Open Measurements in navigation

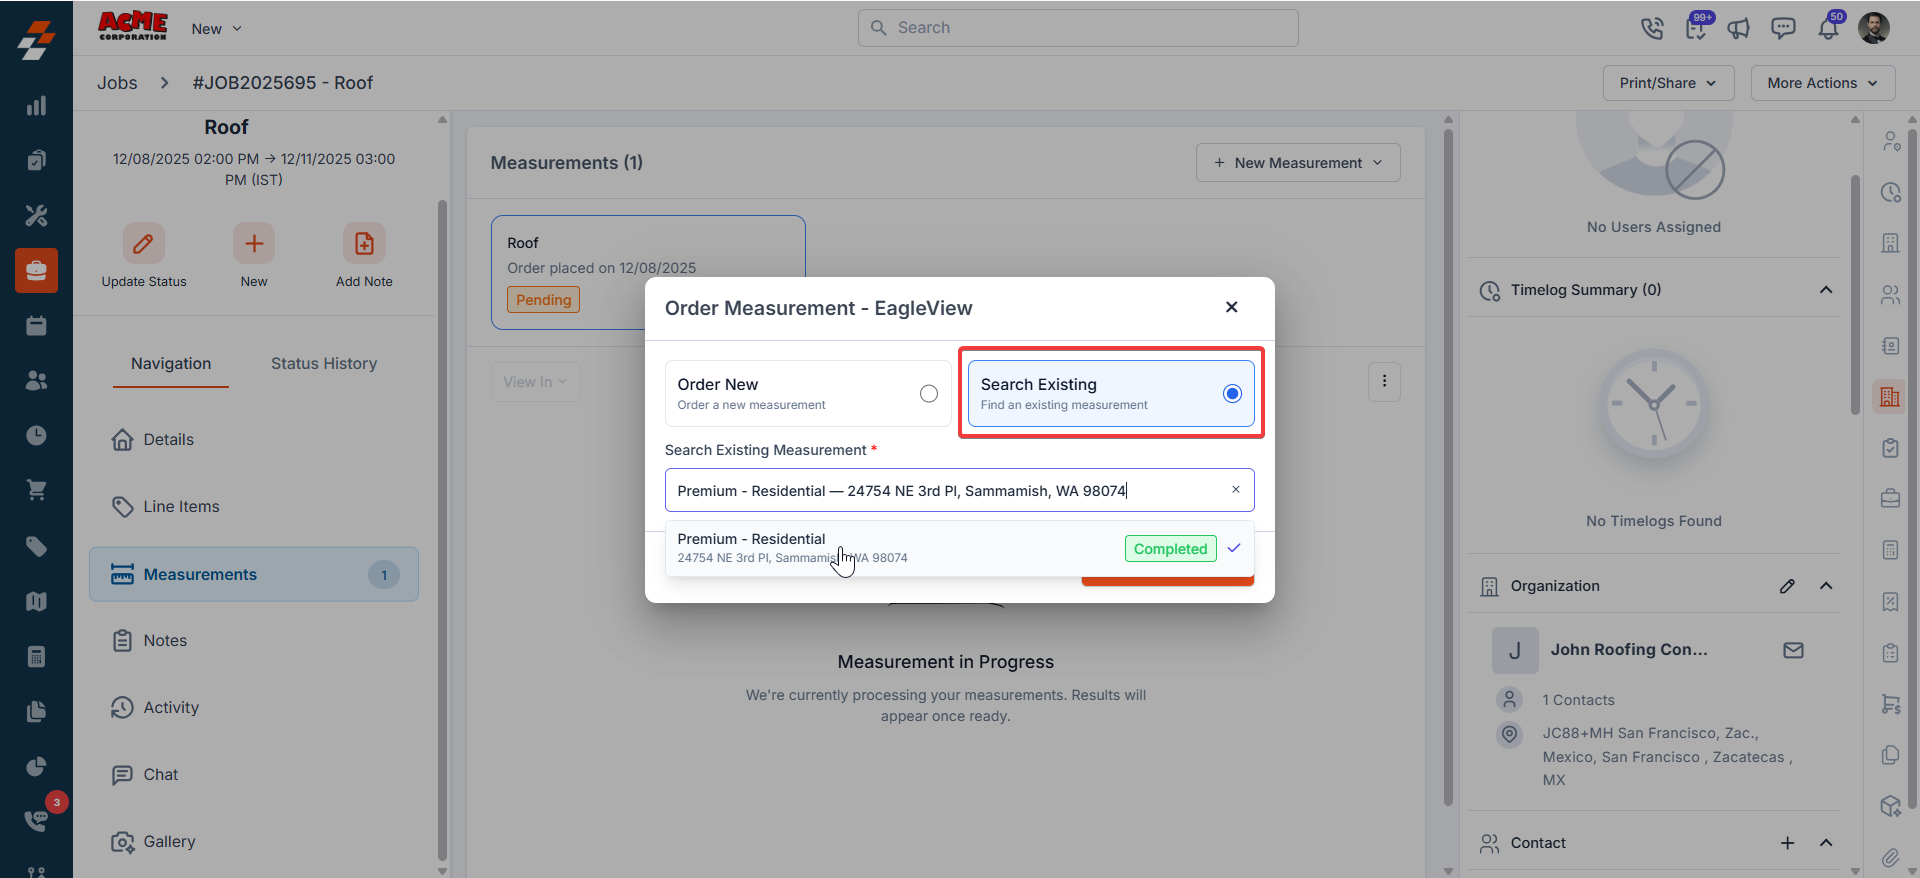coord(254,574)
